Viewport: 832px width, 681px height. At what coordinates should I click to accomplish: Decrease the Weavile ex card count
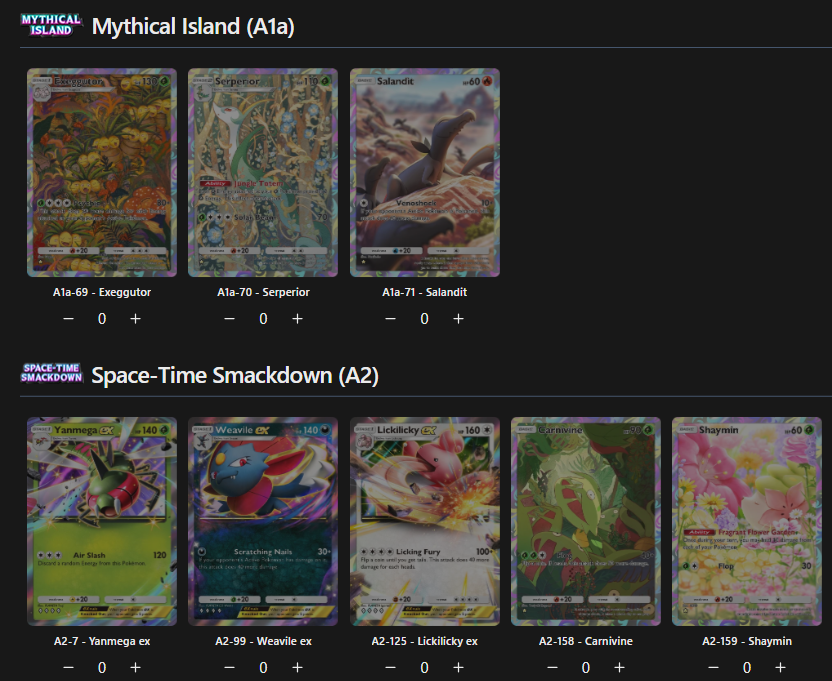pos(229,667)
